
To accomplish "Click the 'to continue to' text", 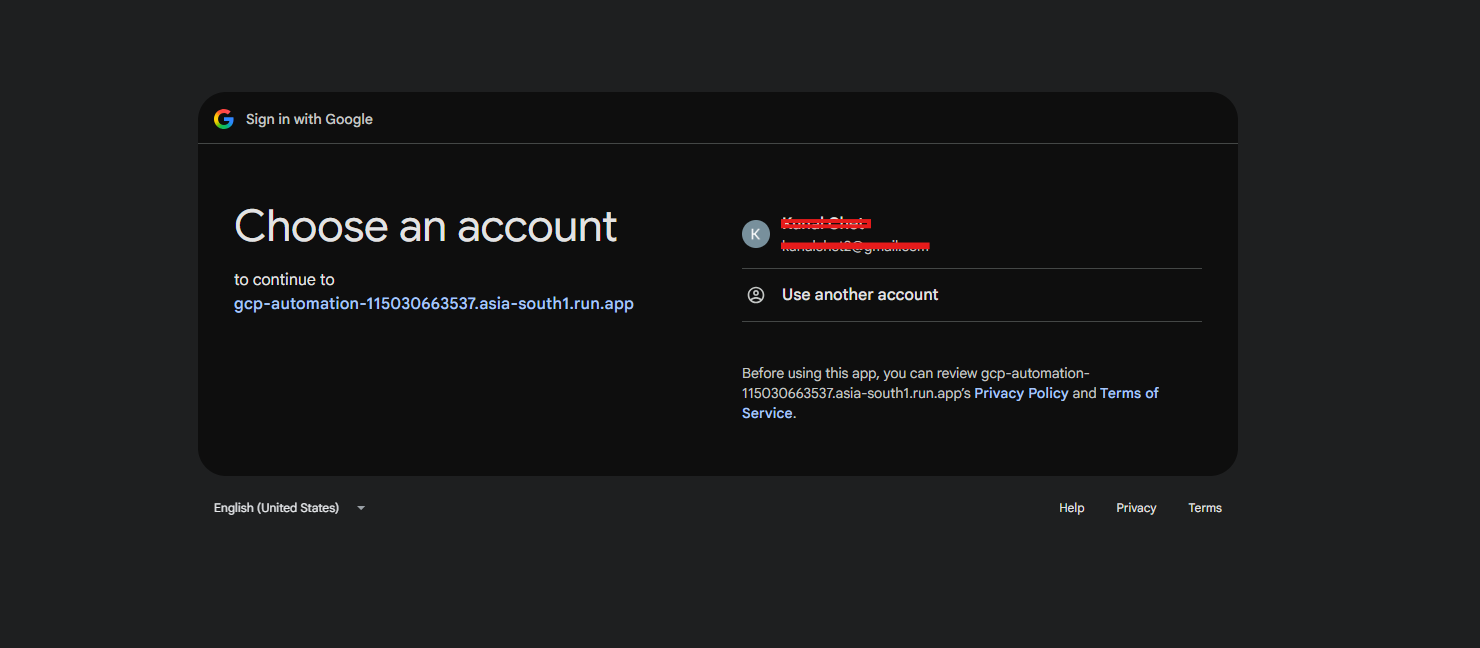I will [284, 280].
